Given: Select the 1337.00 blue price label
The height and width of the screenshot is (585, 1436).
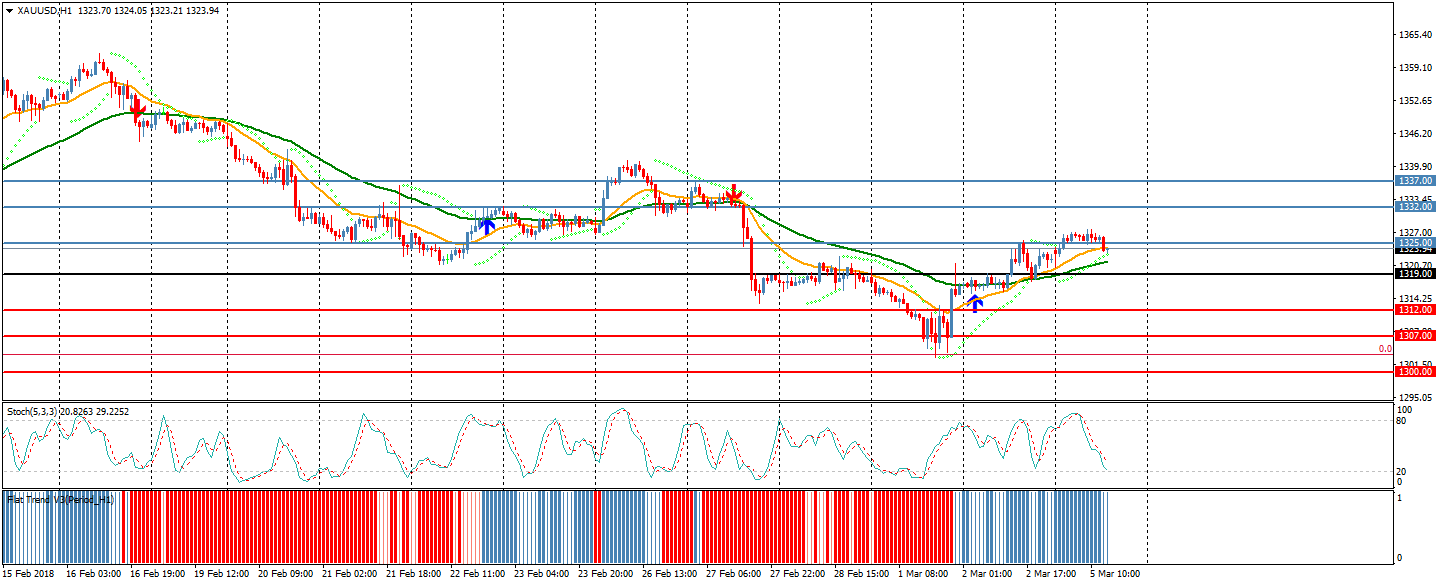Looking at the screenshot, I should [x=1415, y=181].
